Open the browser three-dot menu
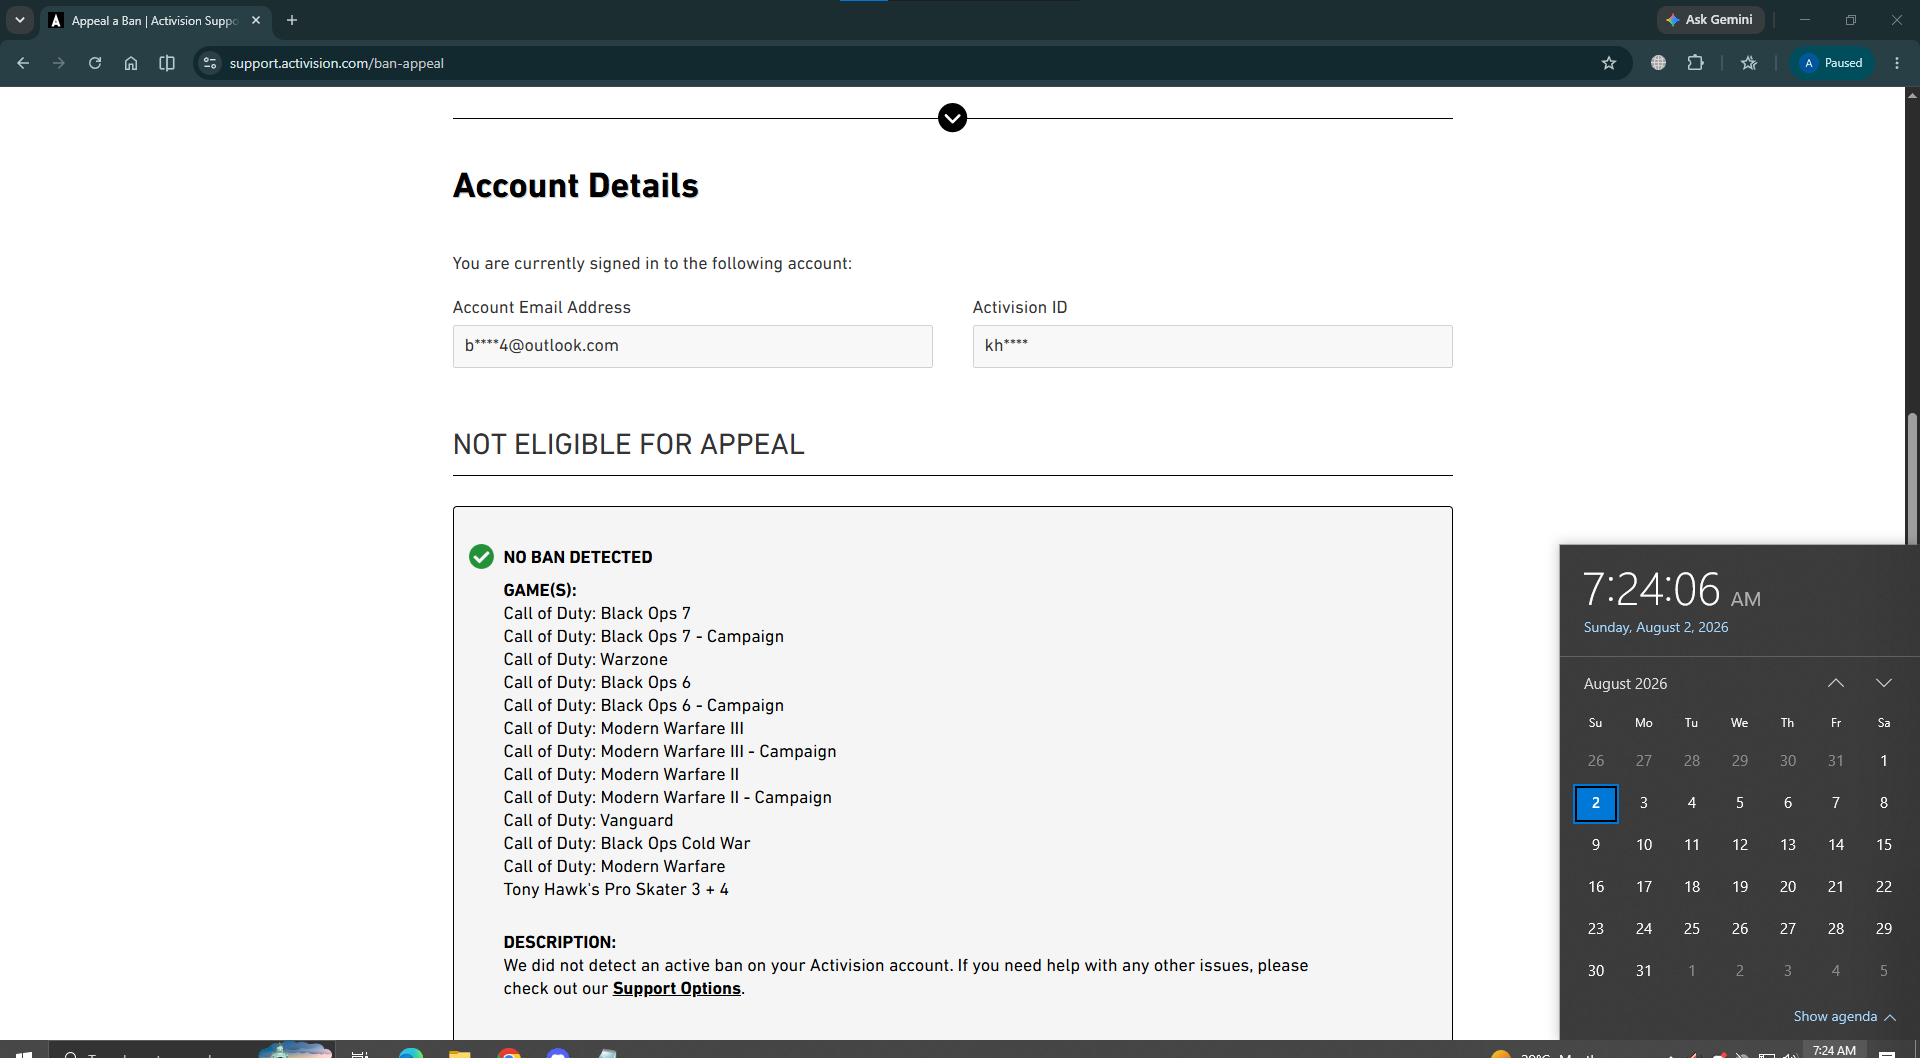The image size is (1920, 1058). pos(1897,63)
